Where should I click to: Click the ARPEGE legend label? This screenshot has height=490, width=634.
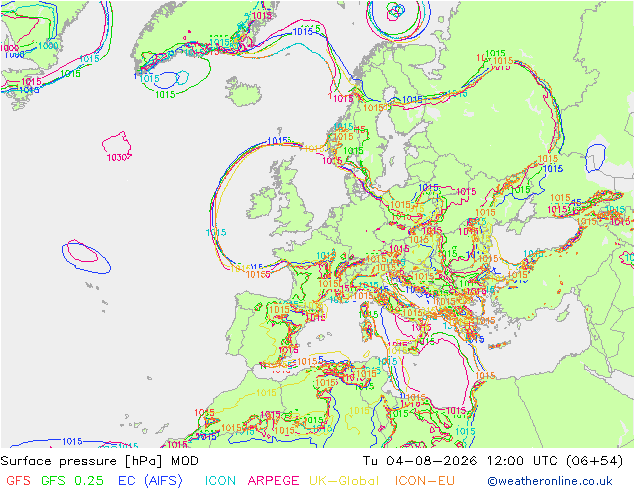click(x=273, y=481)
